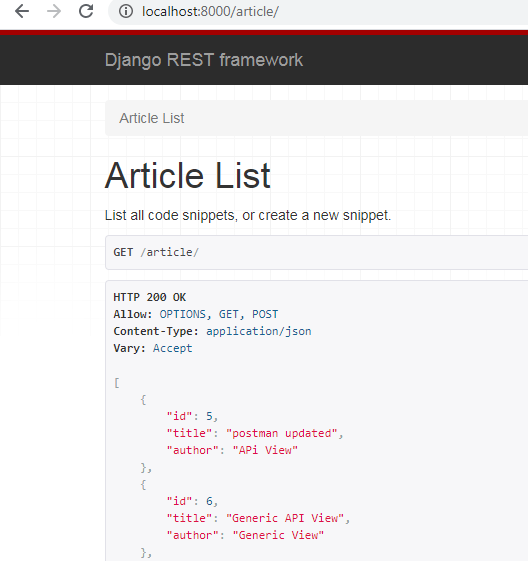Open the Django REST framework navbar link

[x=204, y=60]
